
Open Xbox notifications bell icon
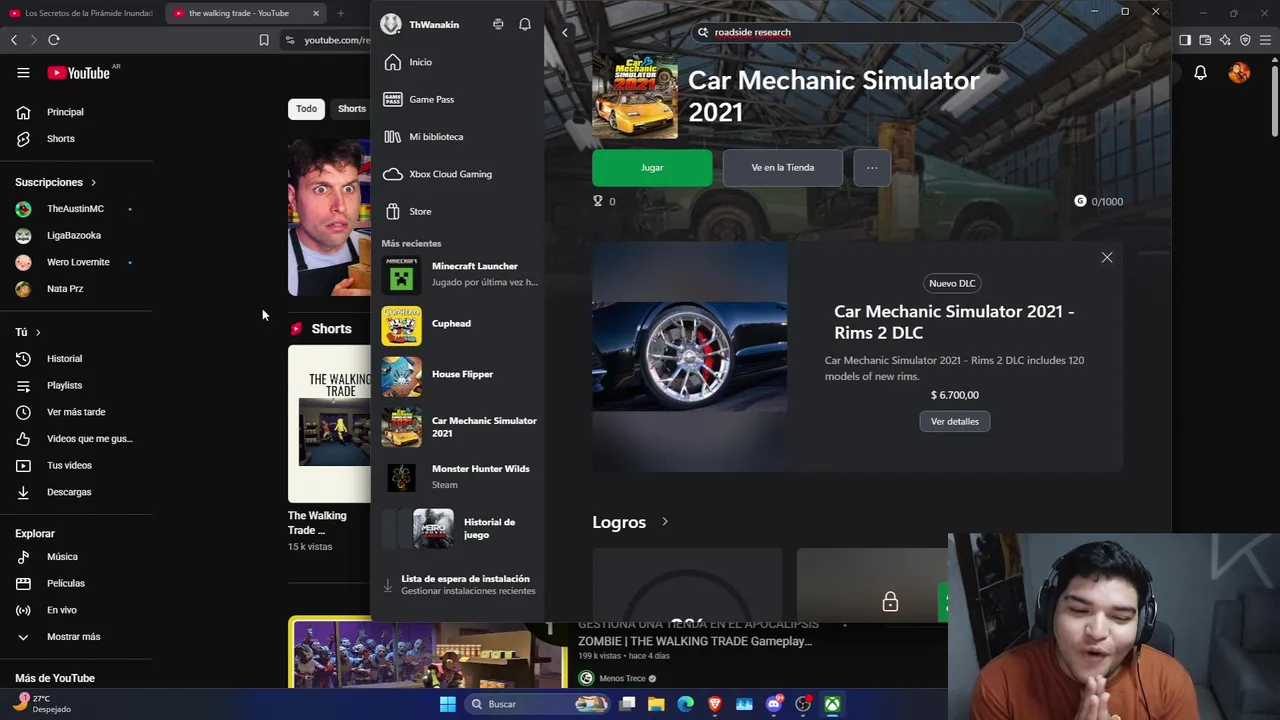click(x=525, y=24)
